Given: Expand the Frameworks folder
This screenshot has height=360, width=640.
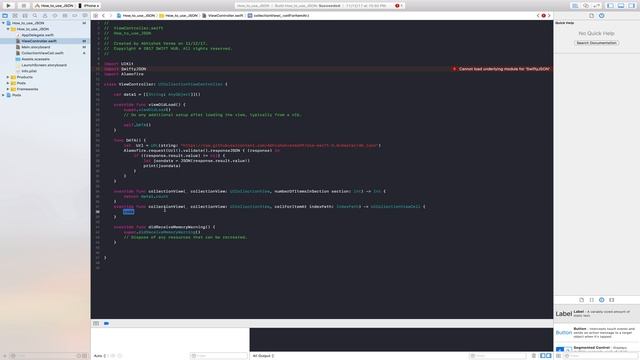Looking at the screenshot, I should pyautogui.click(x=8, y=89).
